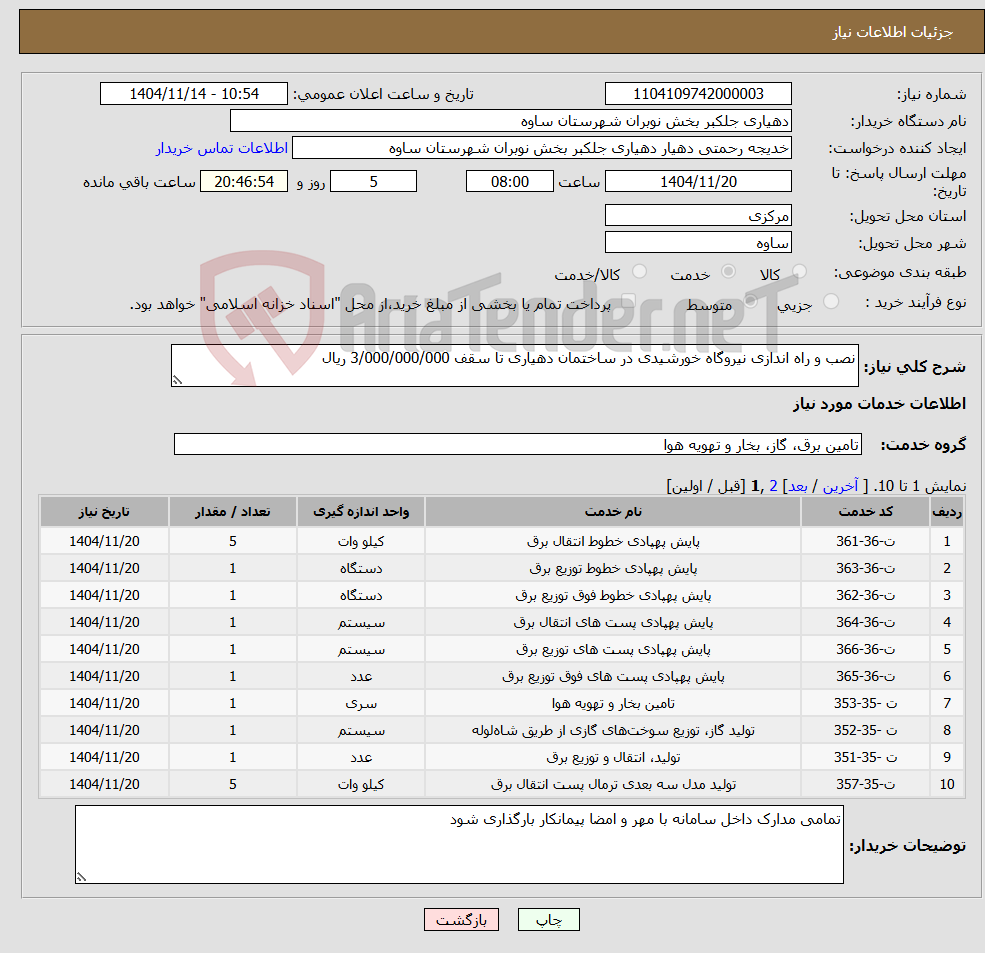The height and width of the screenshot is (953, 985).
Task: Select the خدمت radio button
Action: 729,271
